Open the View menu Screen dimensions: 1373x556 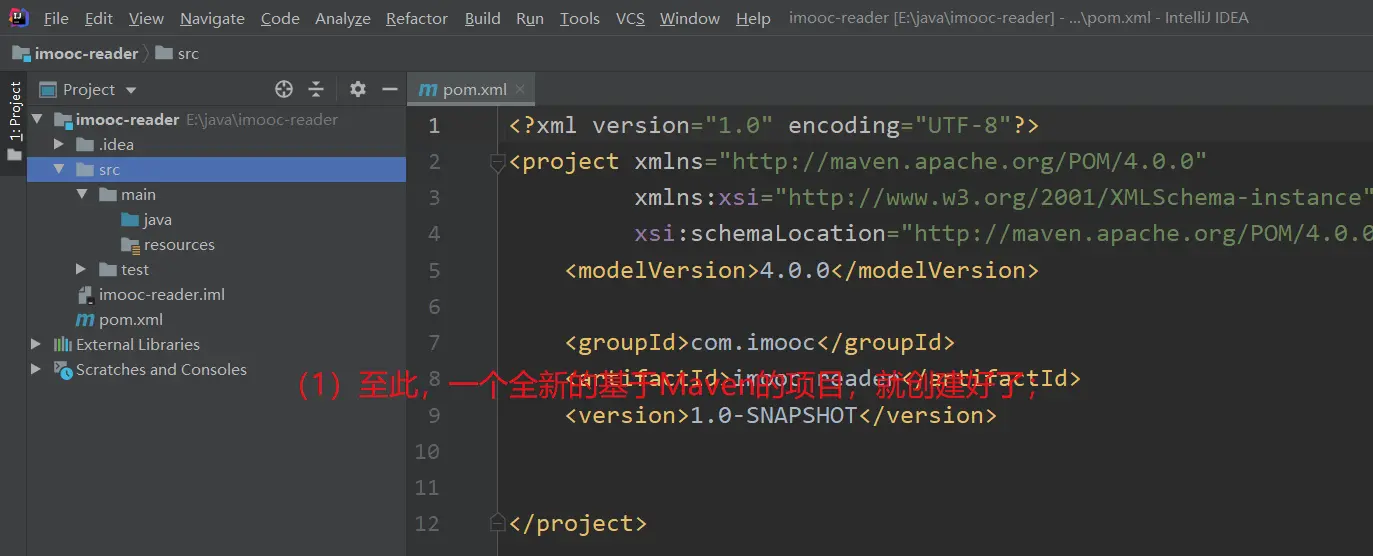[146, 18]
